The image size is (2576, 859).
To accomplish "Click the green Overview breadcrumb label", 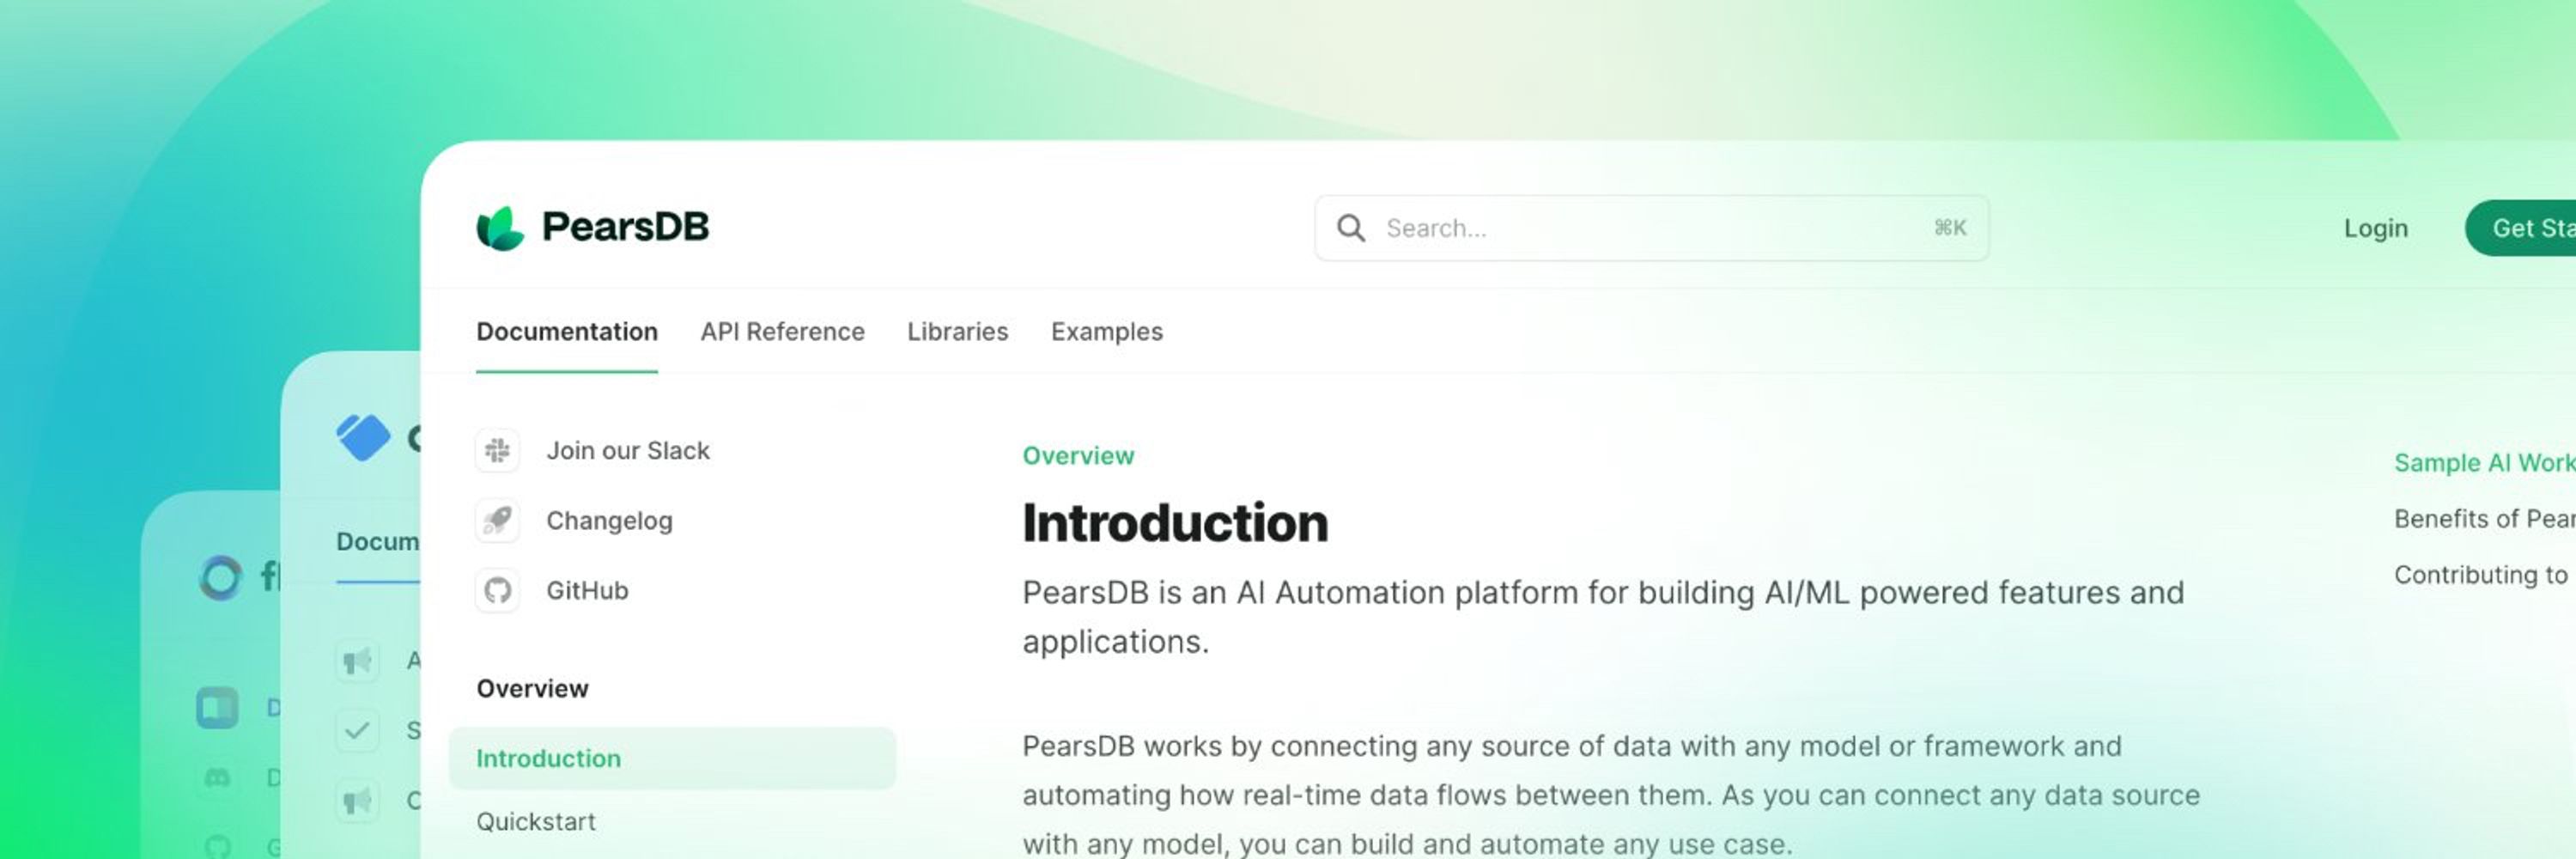I will (1078, 456).
